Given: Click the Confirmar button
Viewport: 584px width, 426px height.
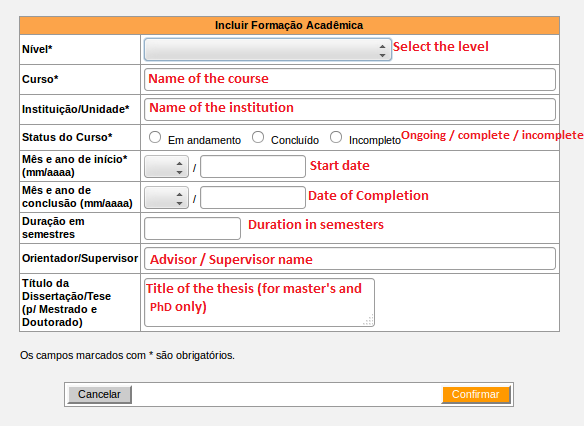Looking at the screenshot, I should pos(476,394).
